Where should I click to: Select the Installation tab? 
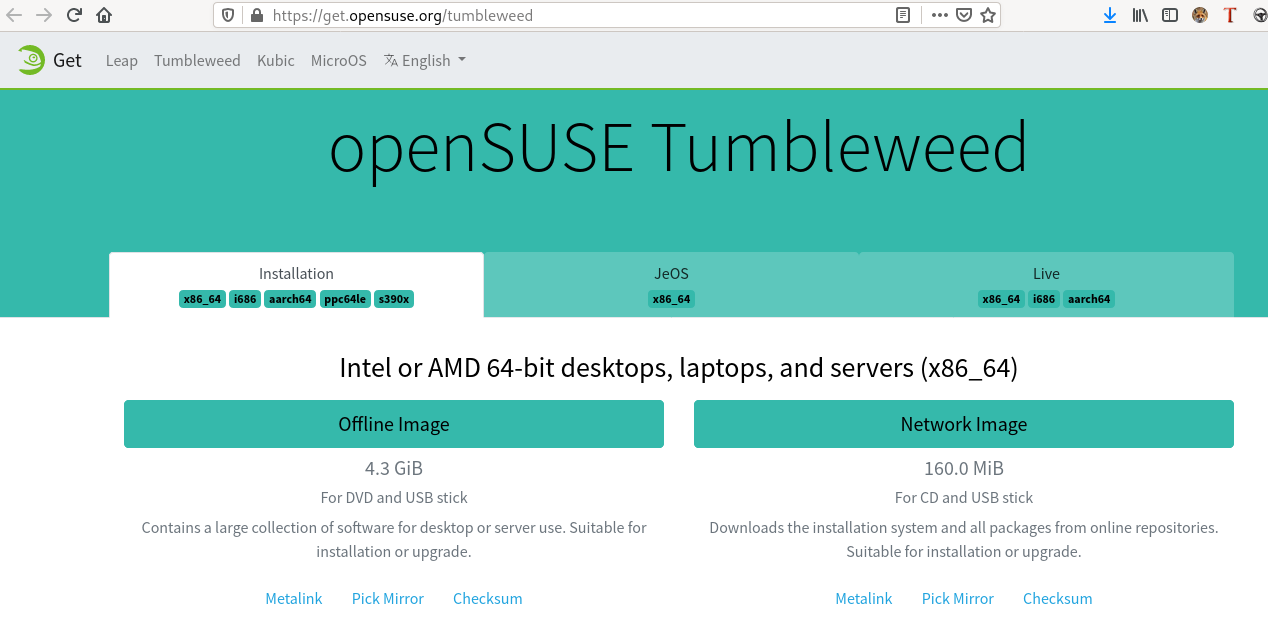click(x=296, y=285)
